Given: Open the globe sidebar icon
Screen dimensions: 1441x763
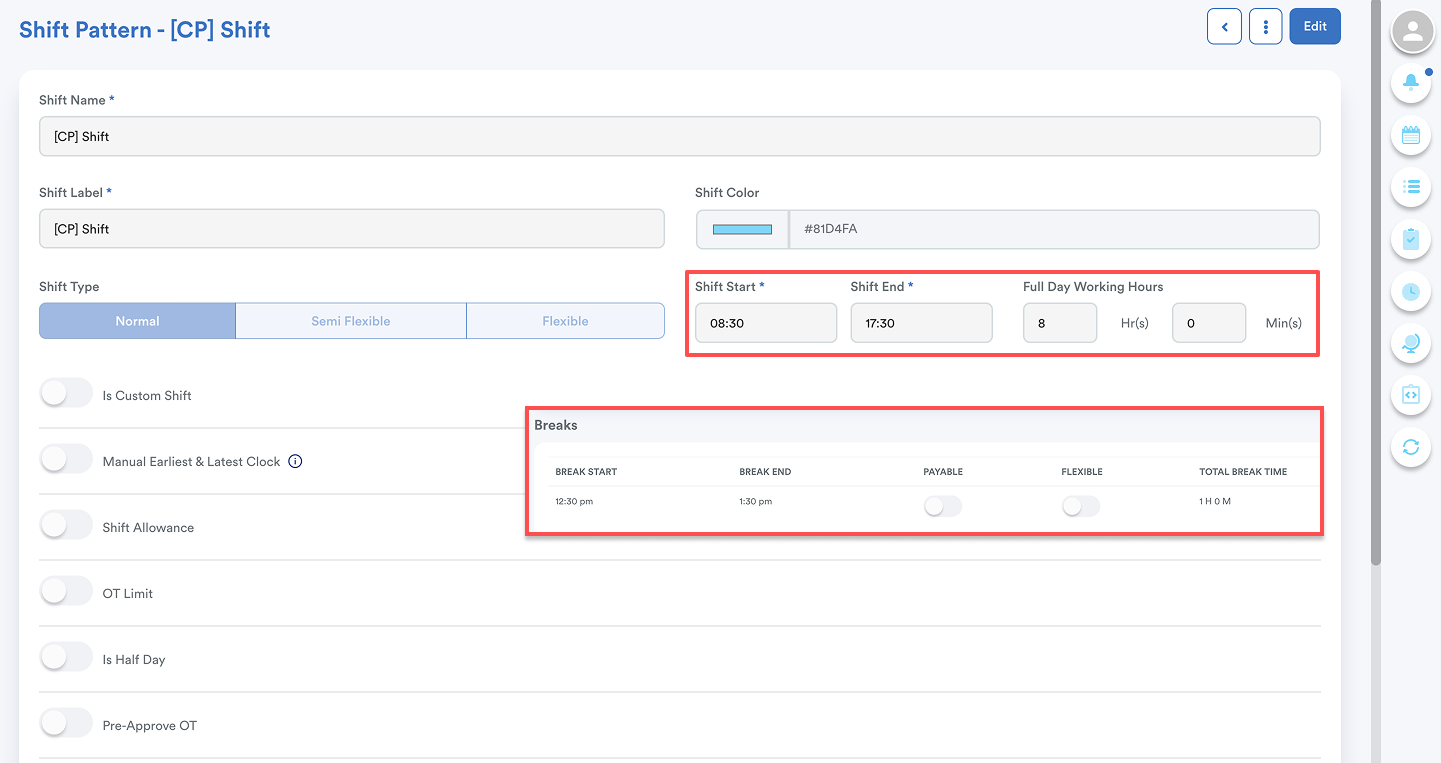Looking at the screenshot, I should 1411,343.
